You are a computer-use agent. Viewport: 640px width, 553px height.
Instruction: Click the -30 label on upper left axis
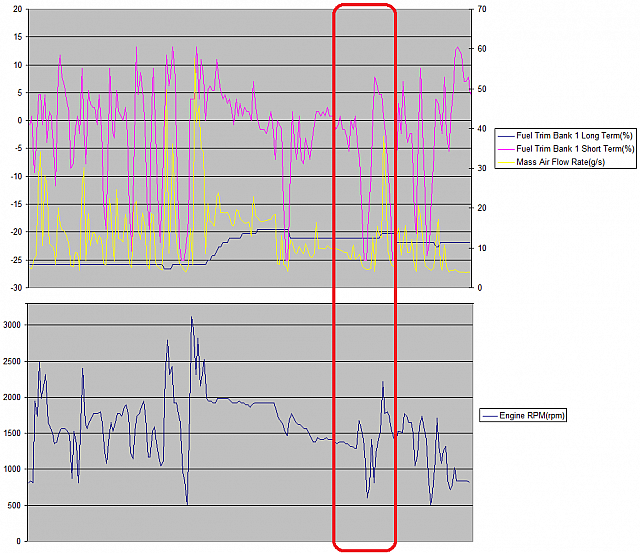15,287
